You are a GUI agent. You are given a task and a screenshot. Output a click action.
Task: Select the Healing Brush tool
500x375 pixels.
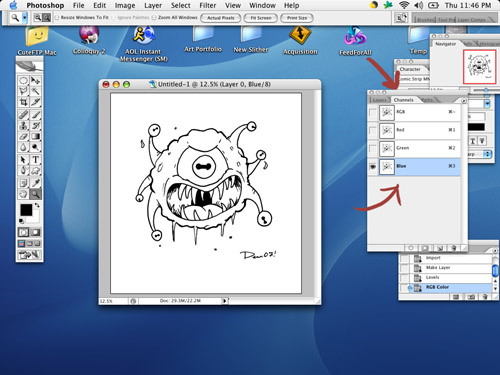click(23, 115)
